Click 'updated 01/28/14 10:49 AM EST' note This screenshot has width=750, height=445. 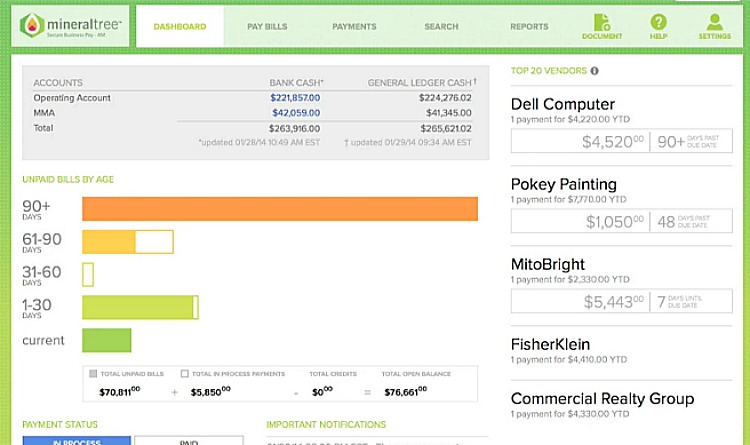(259, 142)
